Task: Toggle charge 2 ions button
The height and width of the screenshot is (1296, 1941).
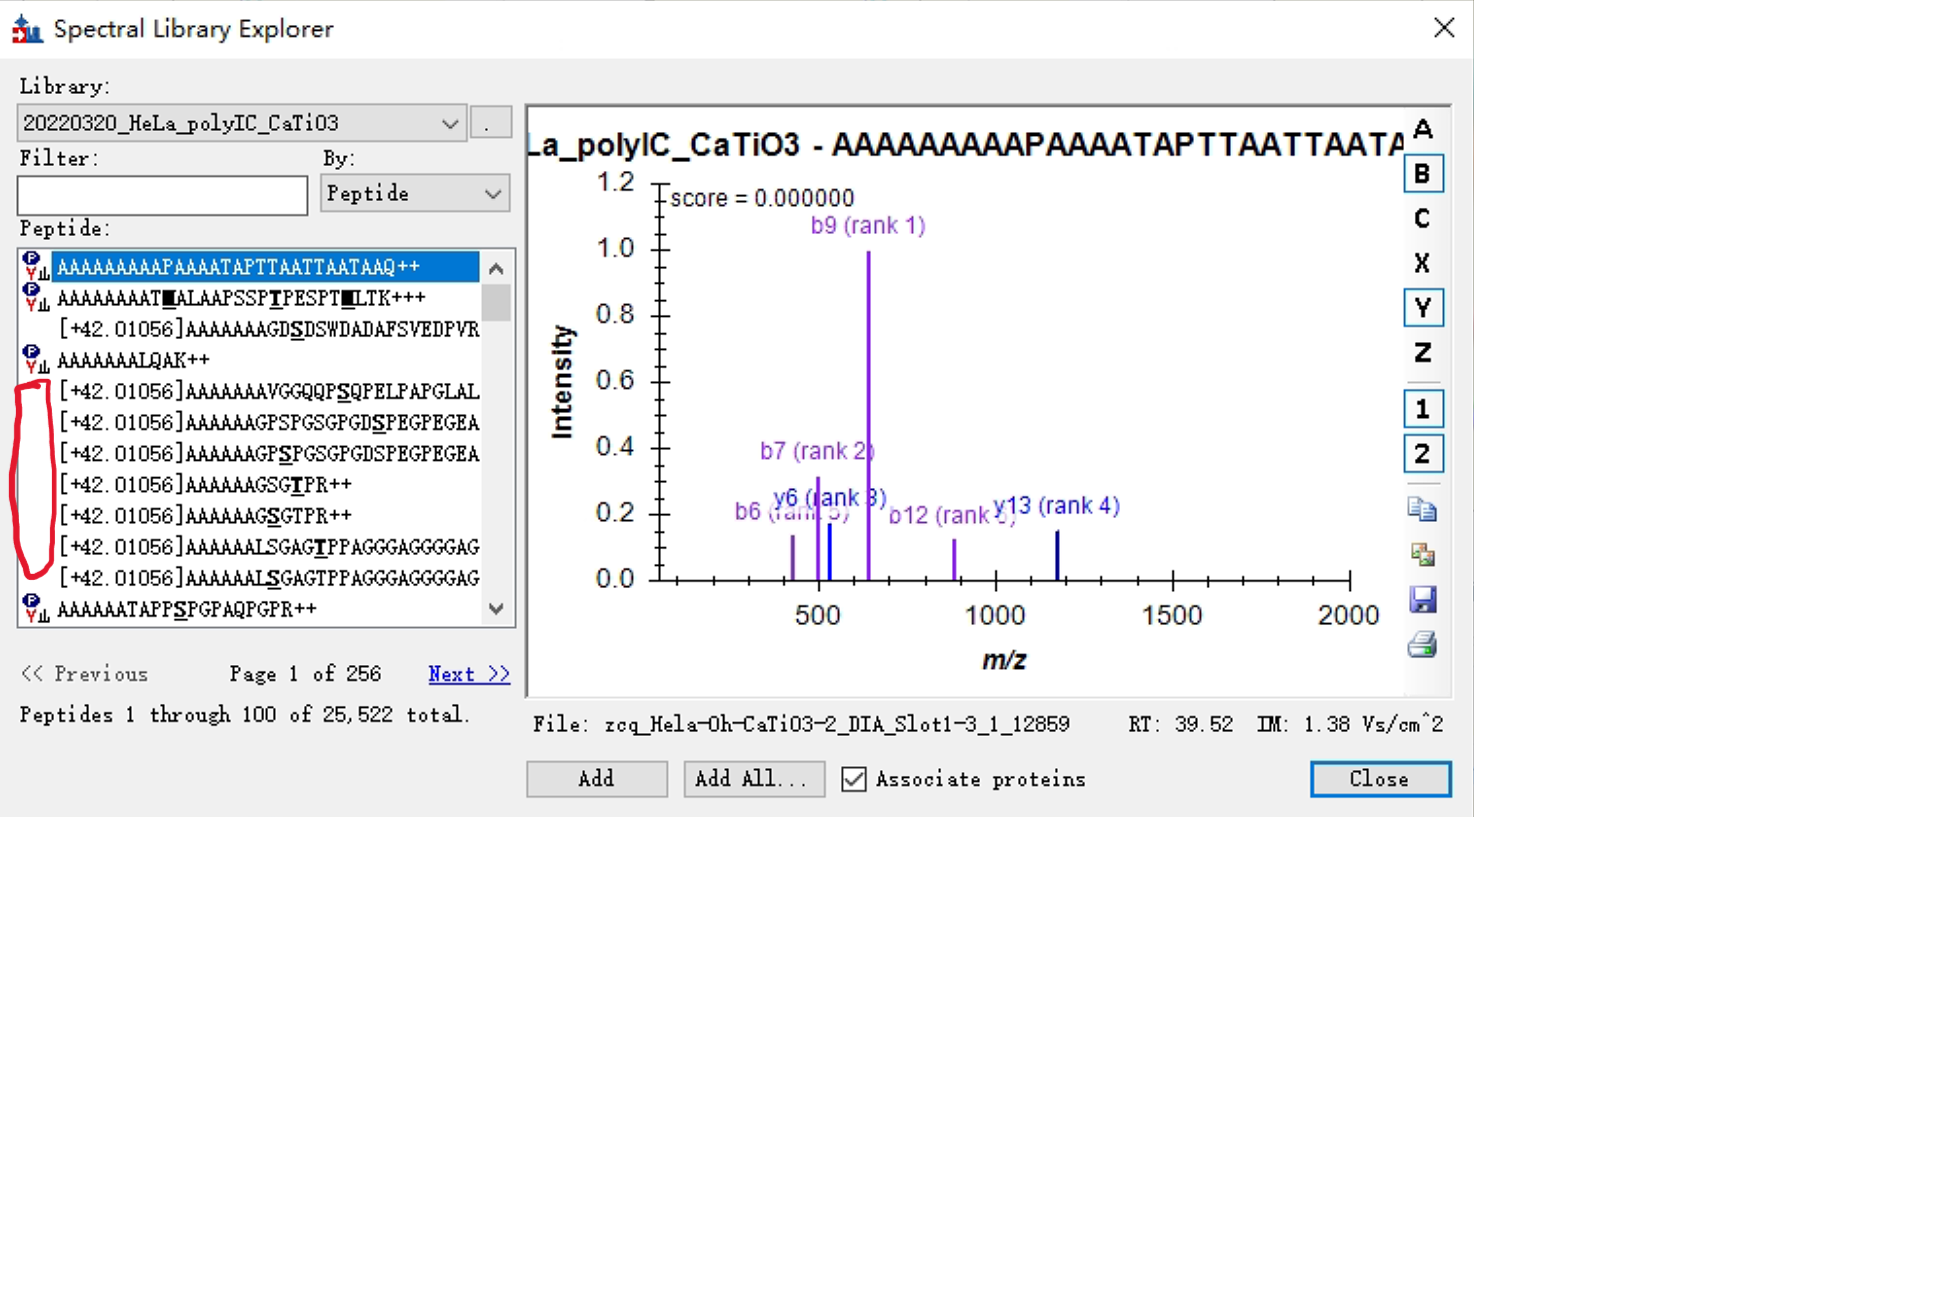Action: click(1422, 454)
